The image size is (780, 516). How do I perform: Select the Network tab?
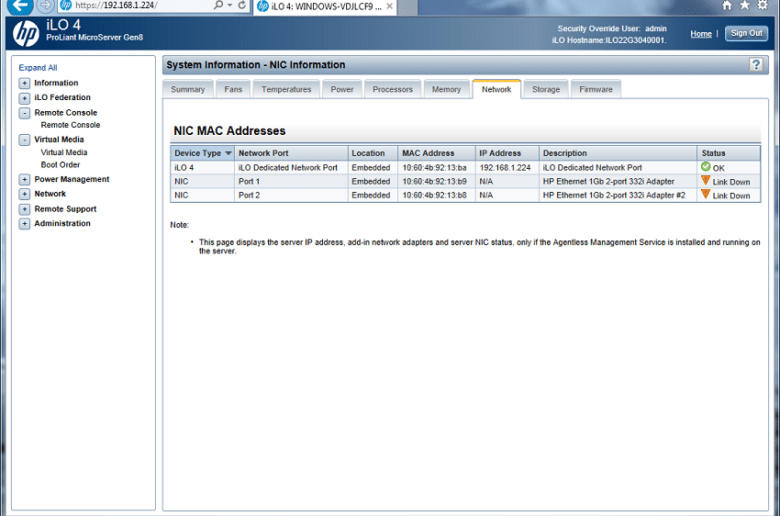click(x=496, y=90)
